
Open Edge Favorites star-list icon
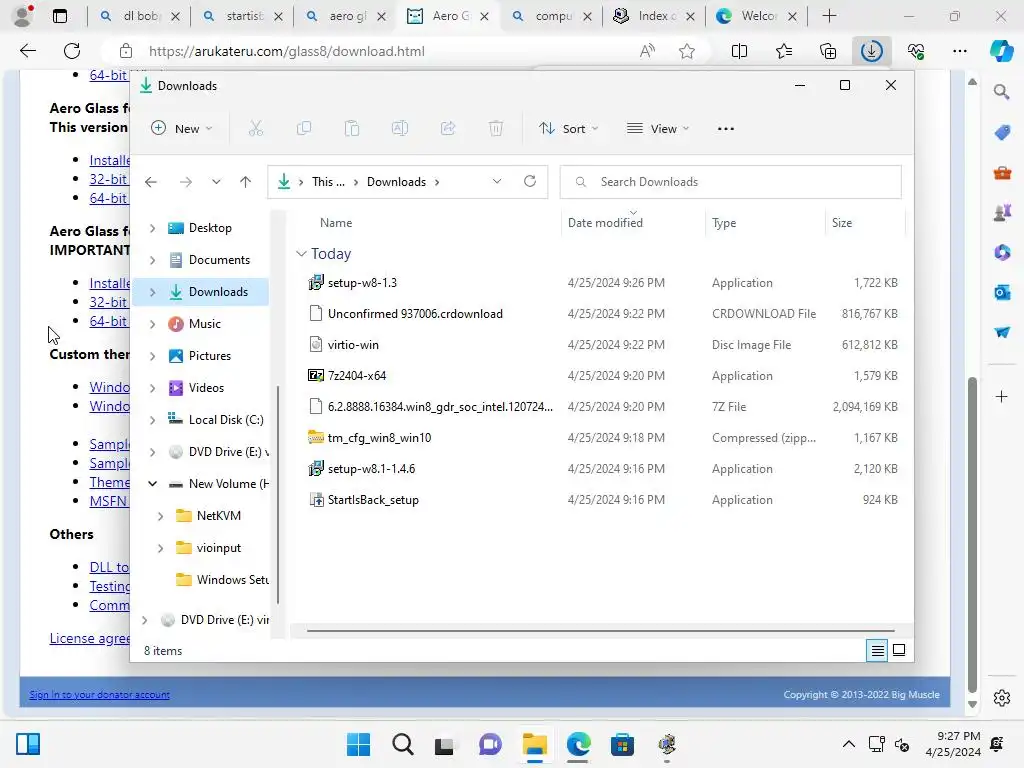pos(784,51)
